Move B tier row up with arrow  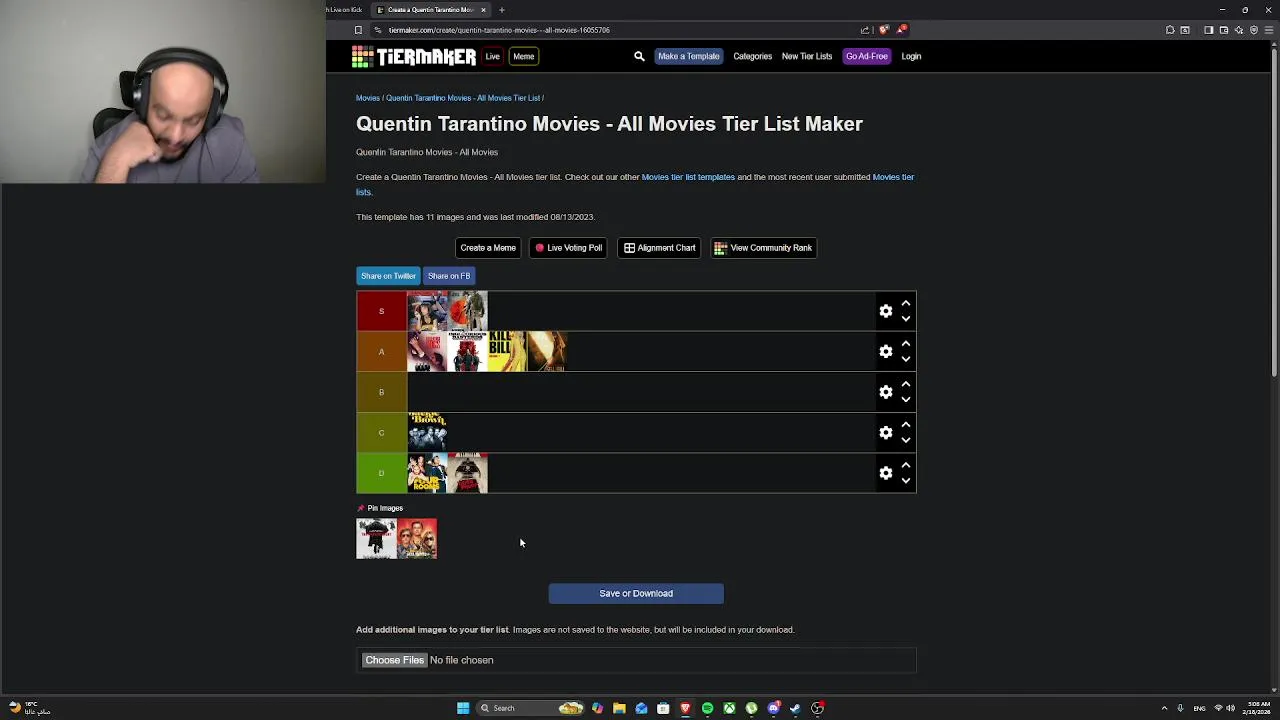click(x=906, y=384)
